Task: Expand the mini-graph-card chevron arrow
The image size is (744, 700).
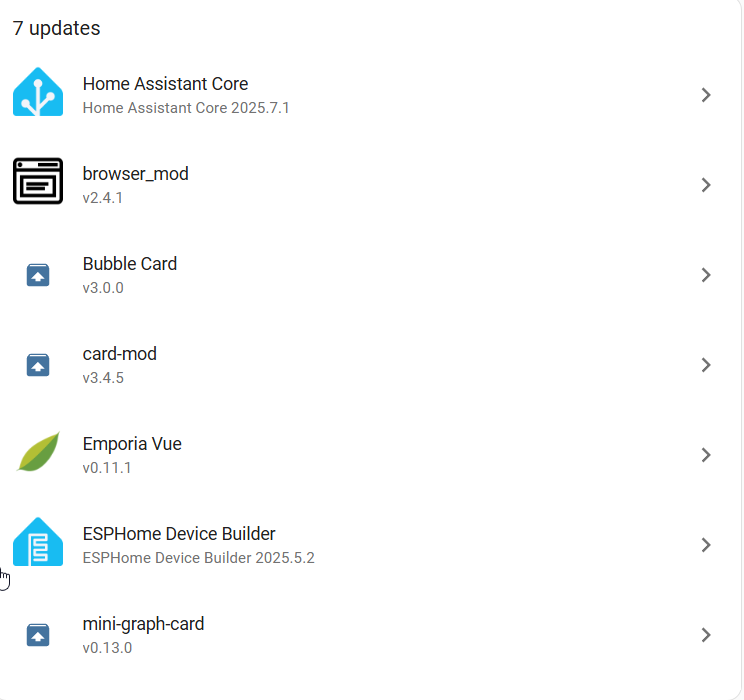Action: 706,635
